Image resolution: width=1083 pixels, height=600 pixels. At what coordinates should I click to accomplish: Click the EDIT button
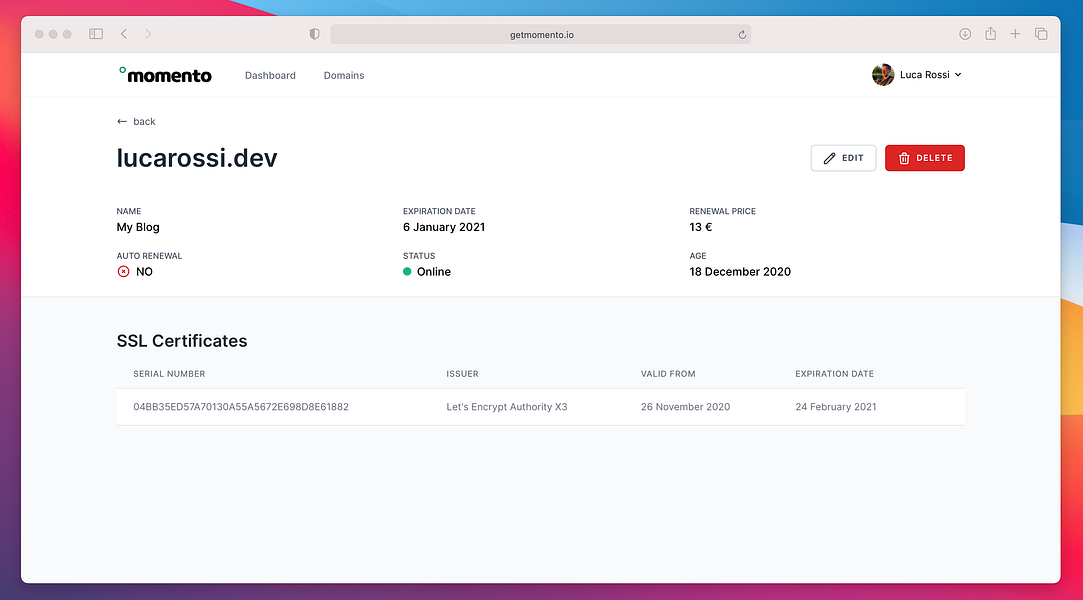pos(843,158)
